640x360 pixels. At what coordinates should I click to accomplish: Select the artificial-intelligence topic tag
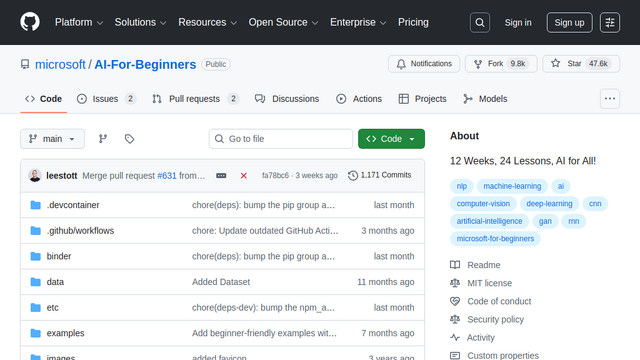(489, 221)
